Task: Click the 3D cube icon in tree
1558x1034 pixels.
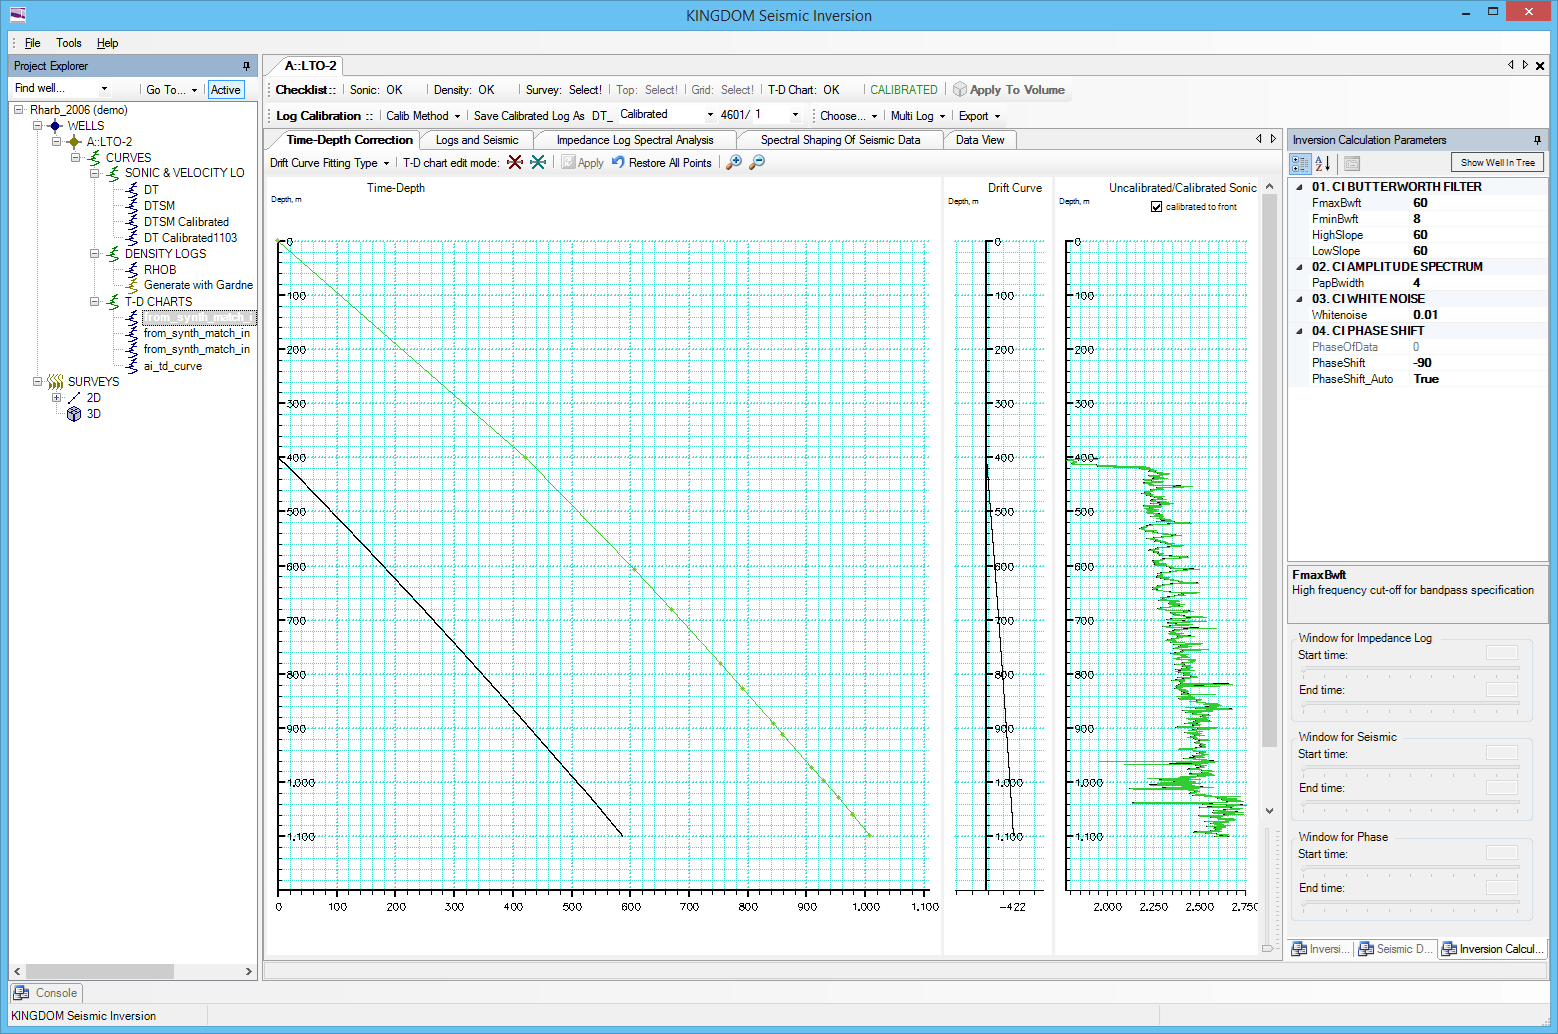Action: pyautogui.click(x=74, y=414)
